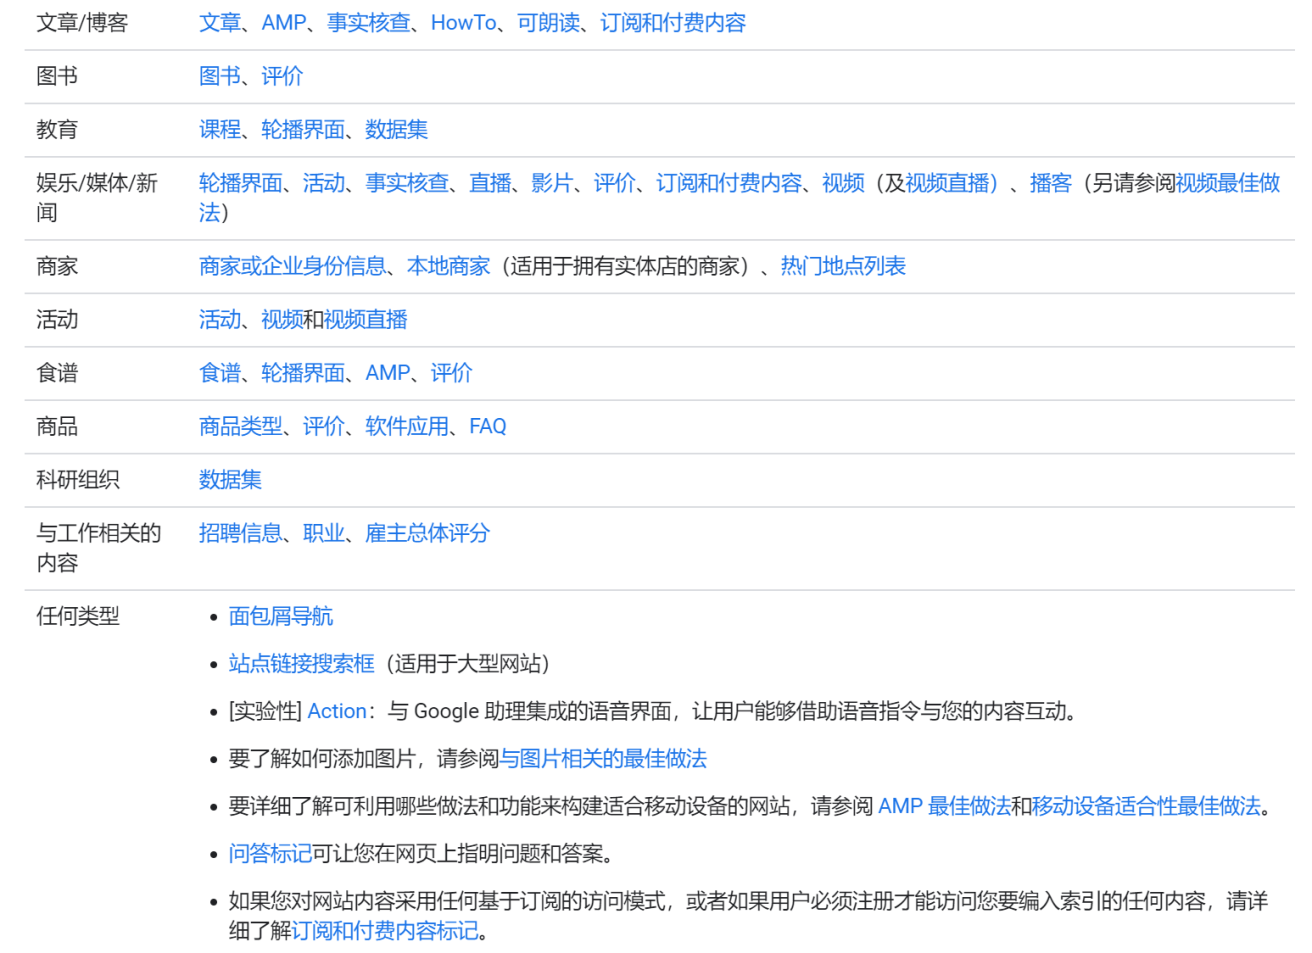This screenshot has width=1312, height=953.
Task: Click the 雇主总体评分 link
Action: point(428,533)
